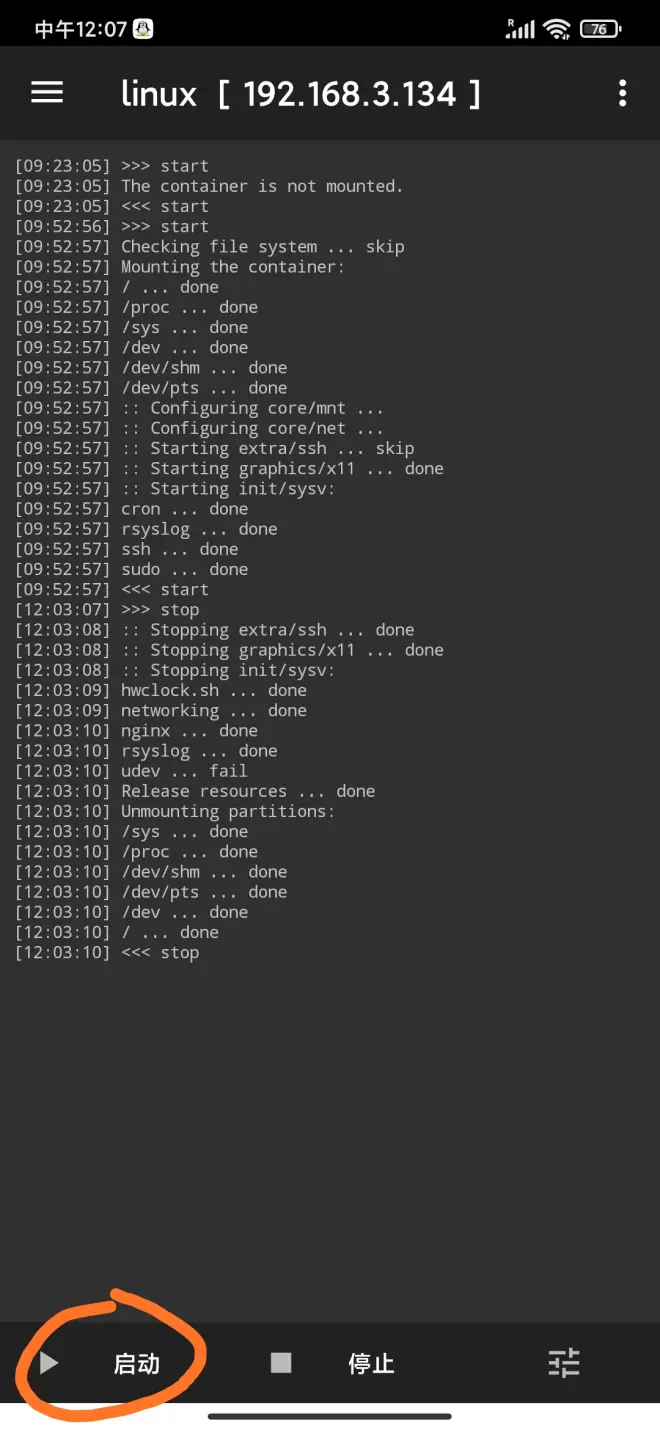Select the "Starting graphics/x11 ... done" log line
Screen dimensions: 660x1430
229,468
